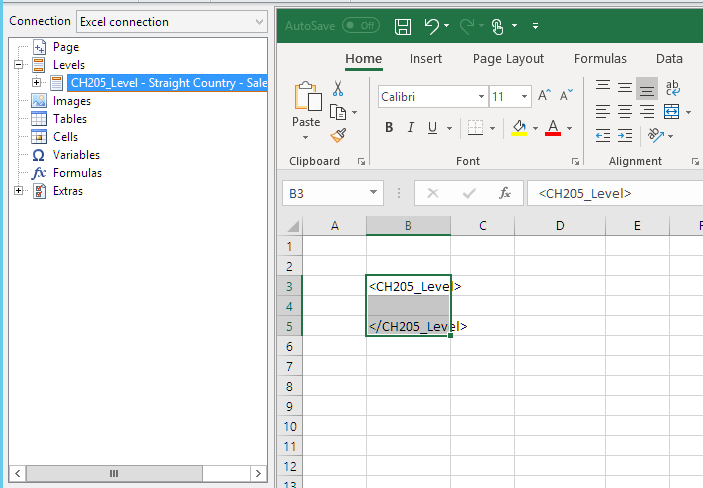This screenshot has height=488, width=703.
Task: Open the Borders dropdown arrow
Action: click(x=492, y=128)
